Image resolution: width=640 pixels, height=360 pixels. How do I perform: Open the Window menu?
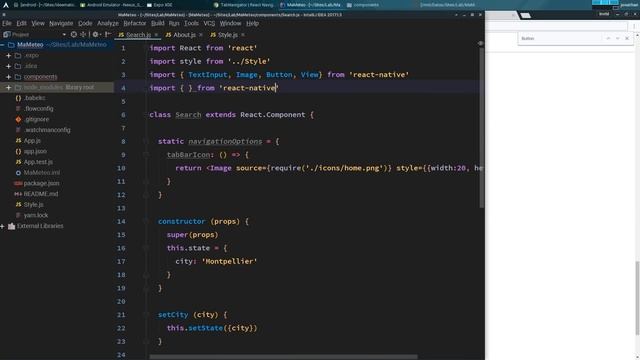[231, 23]
